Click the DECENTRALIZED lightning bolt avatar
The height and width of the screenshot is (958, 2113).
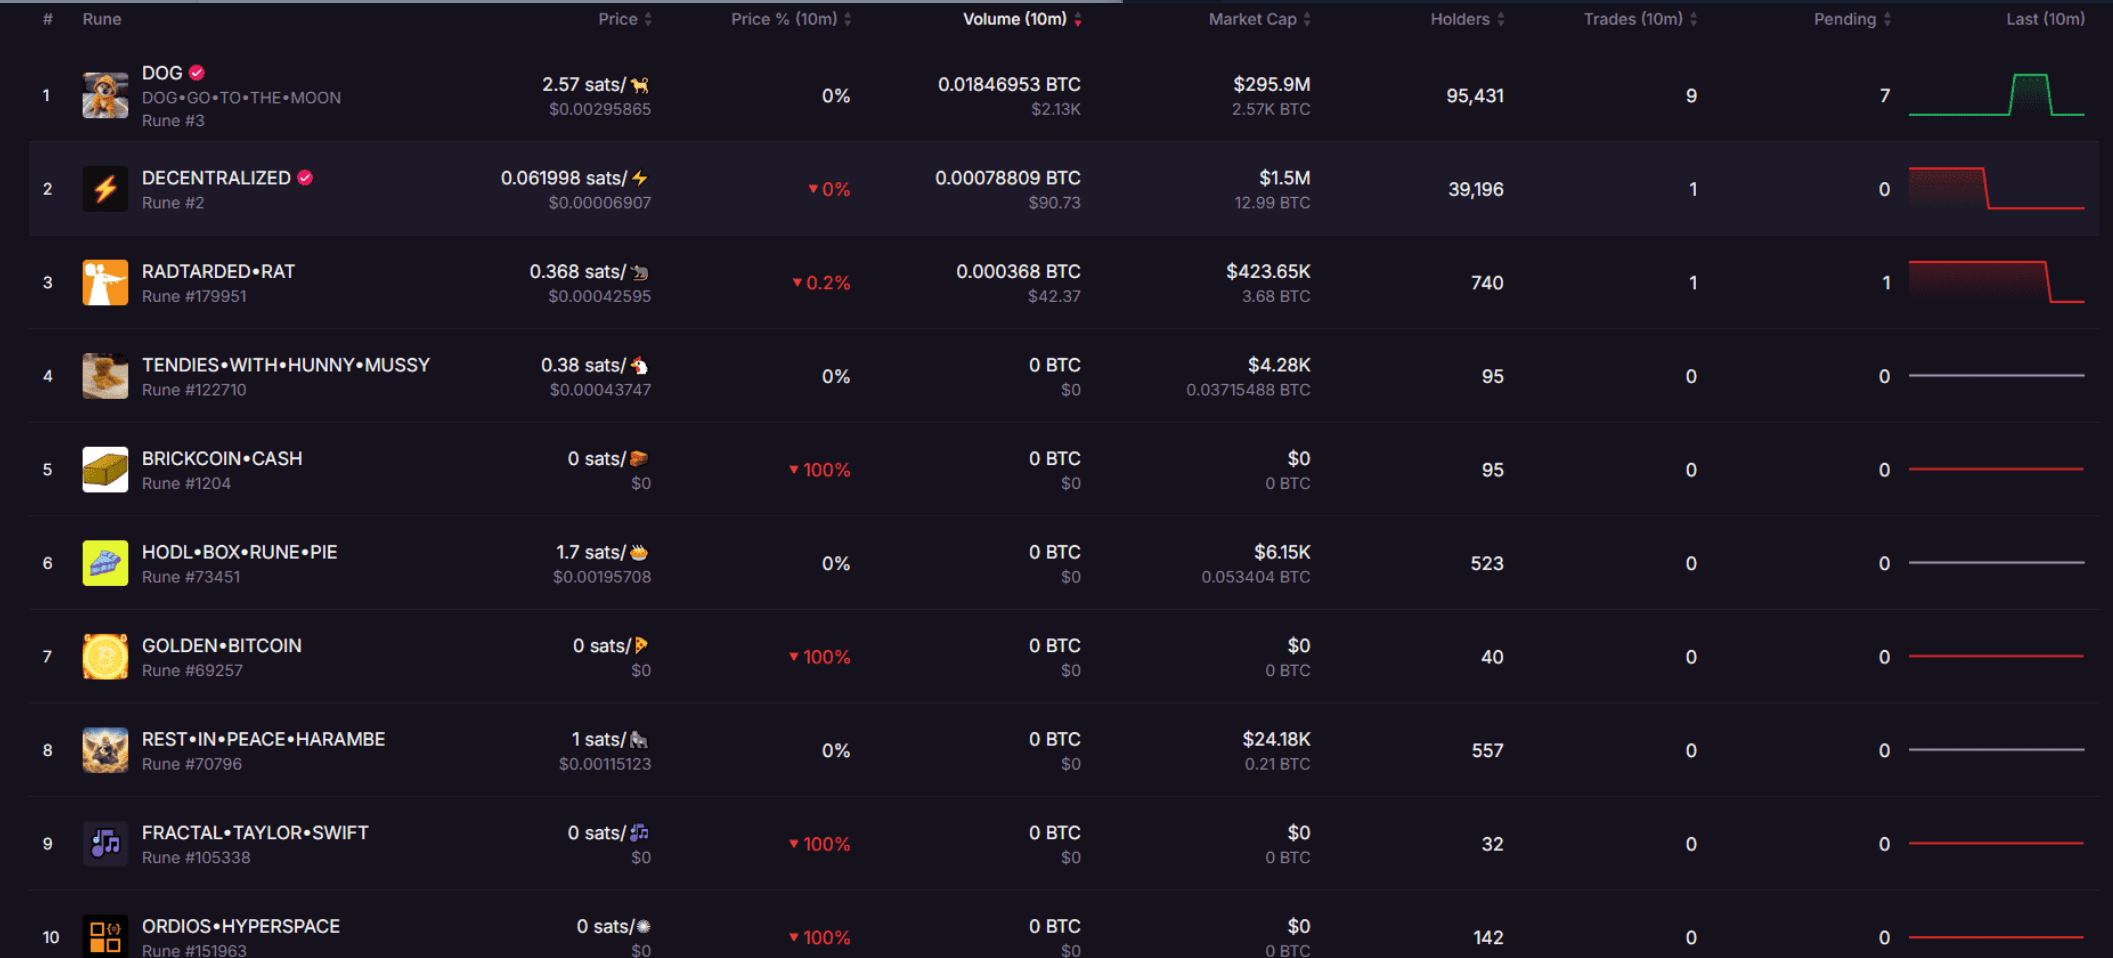[105, 189]
